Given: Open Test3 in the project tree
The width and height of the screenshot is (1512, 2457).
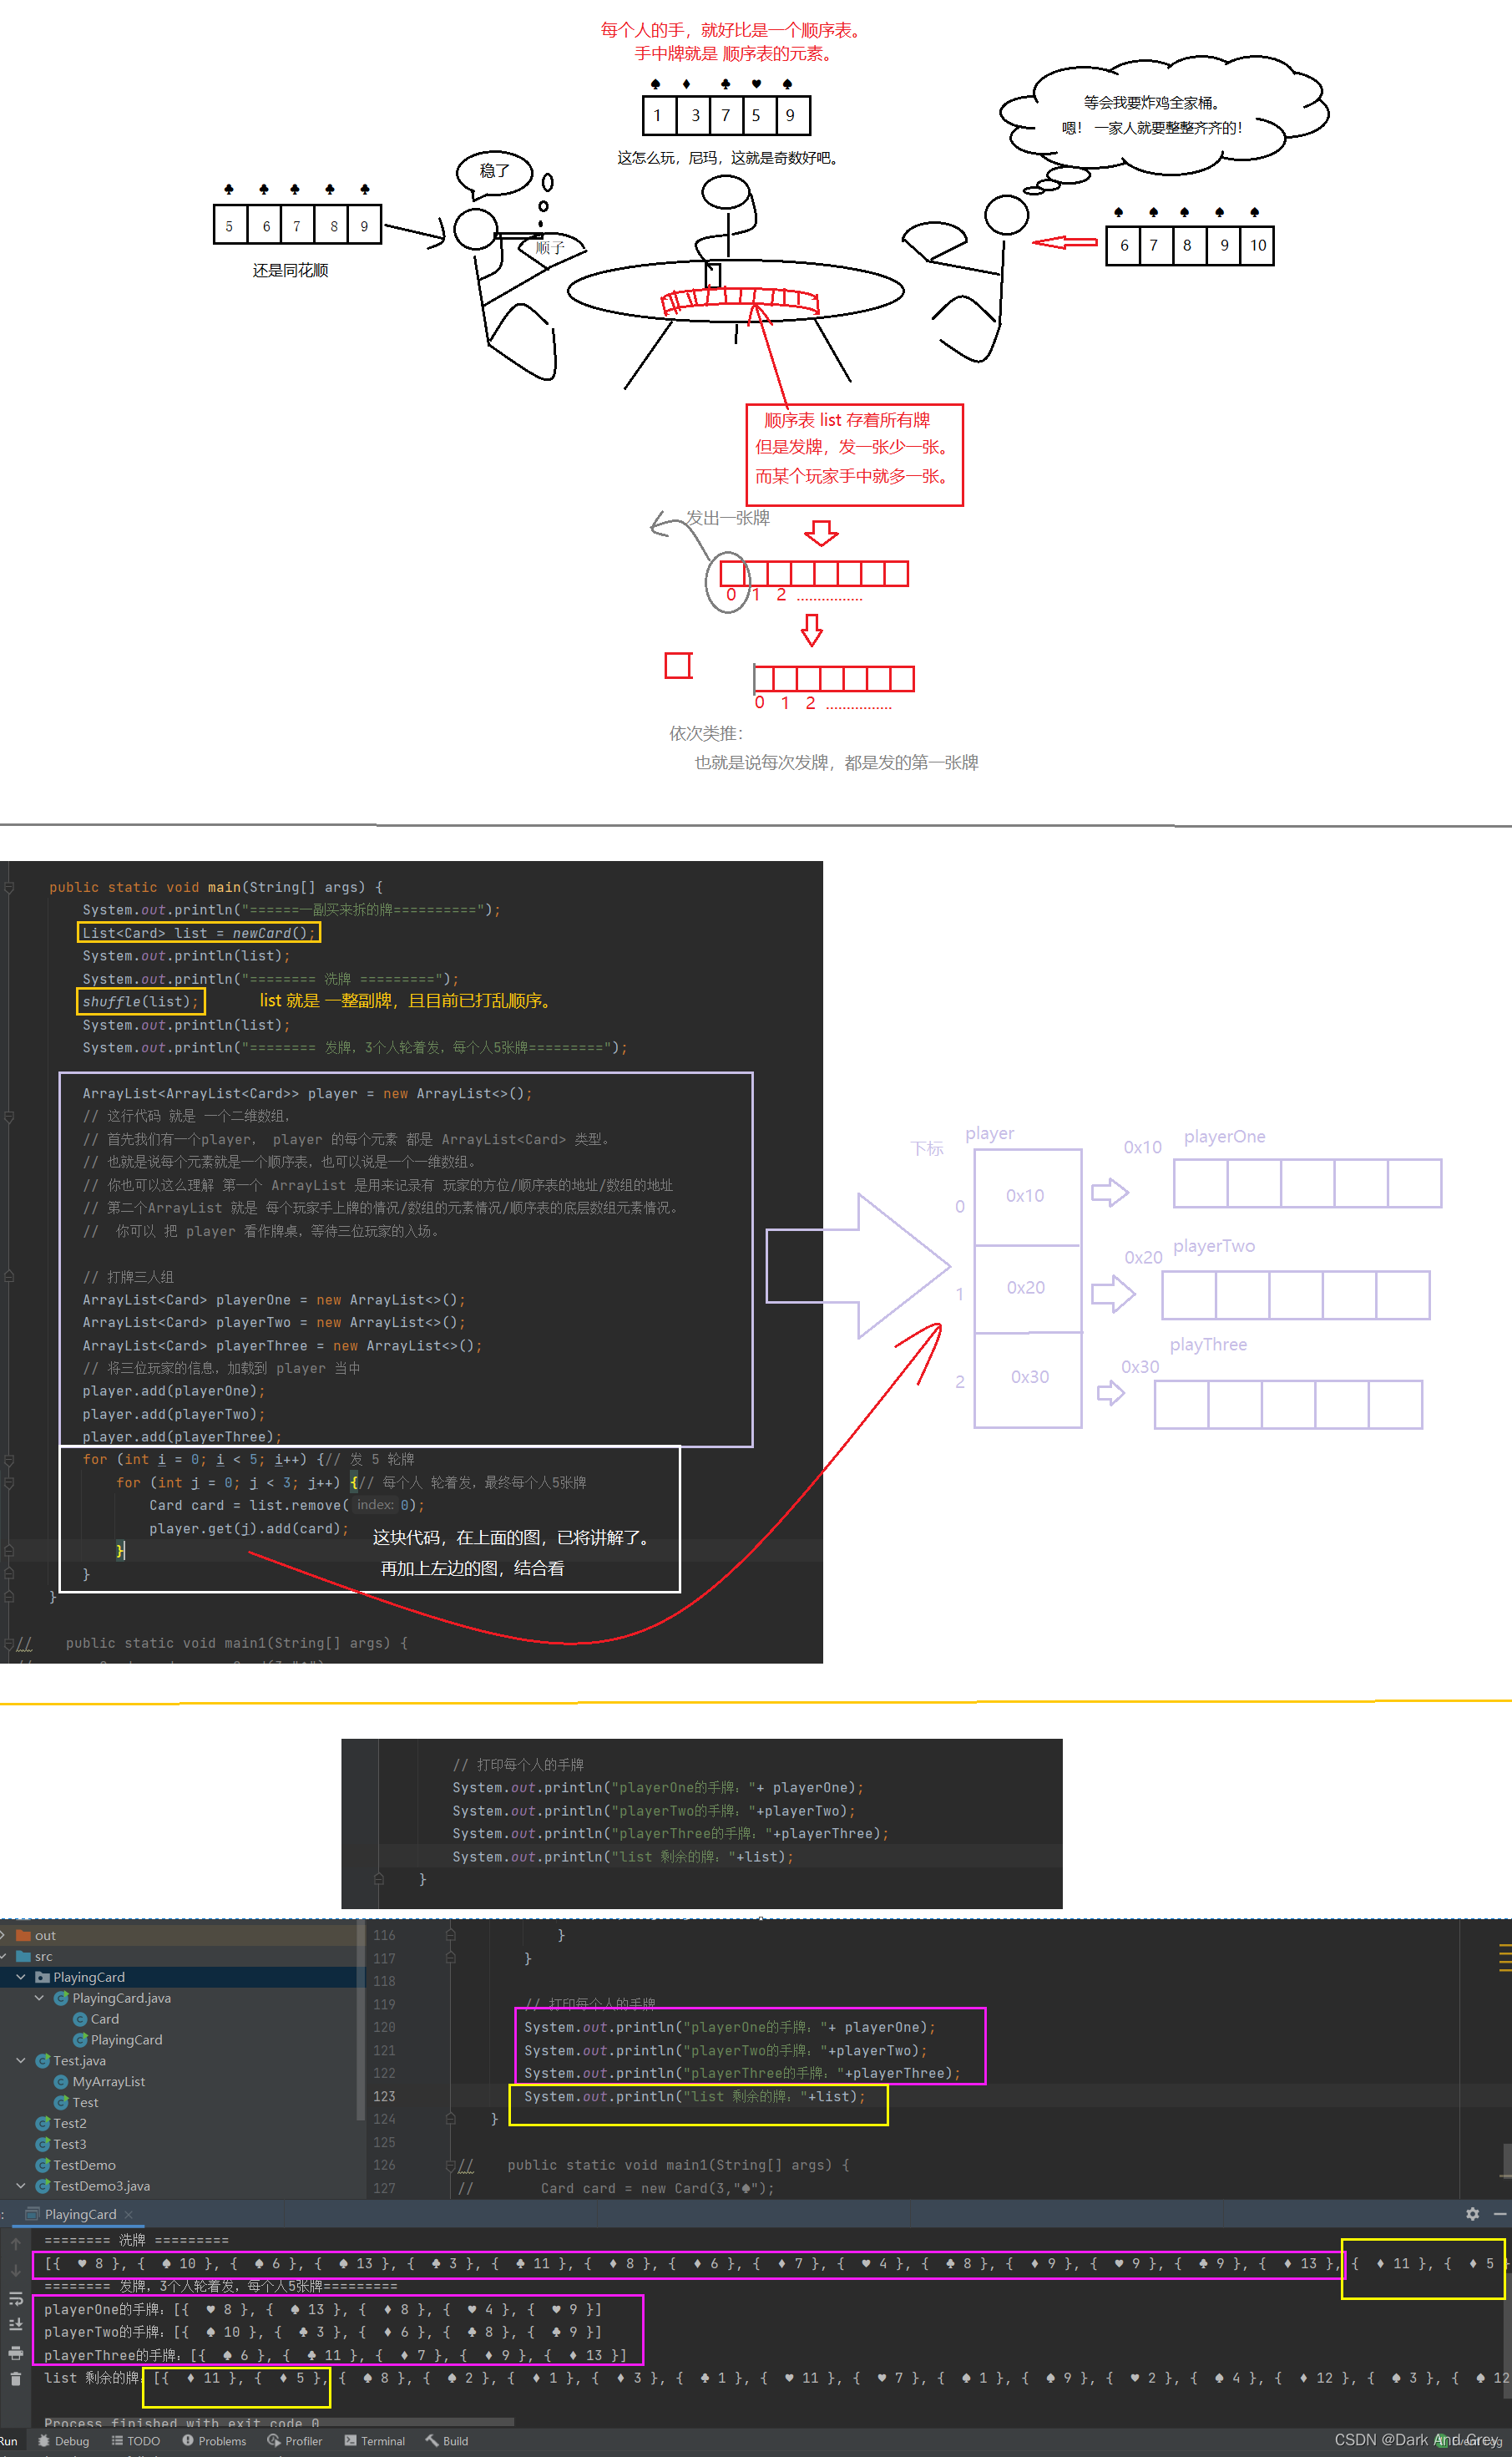Looking at the screenshot, I should (61, 2144).
